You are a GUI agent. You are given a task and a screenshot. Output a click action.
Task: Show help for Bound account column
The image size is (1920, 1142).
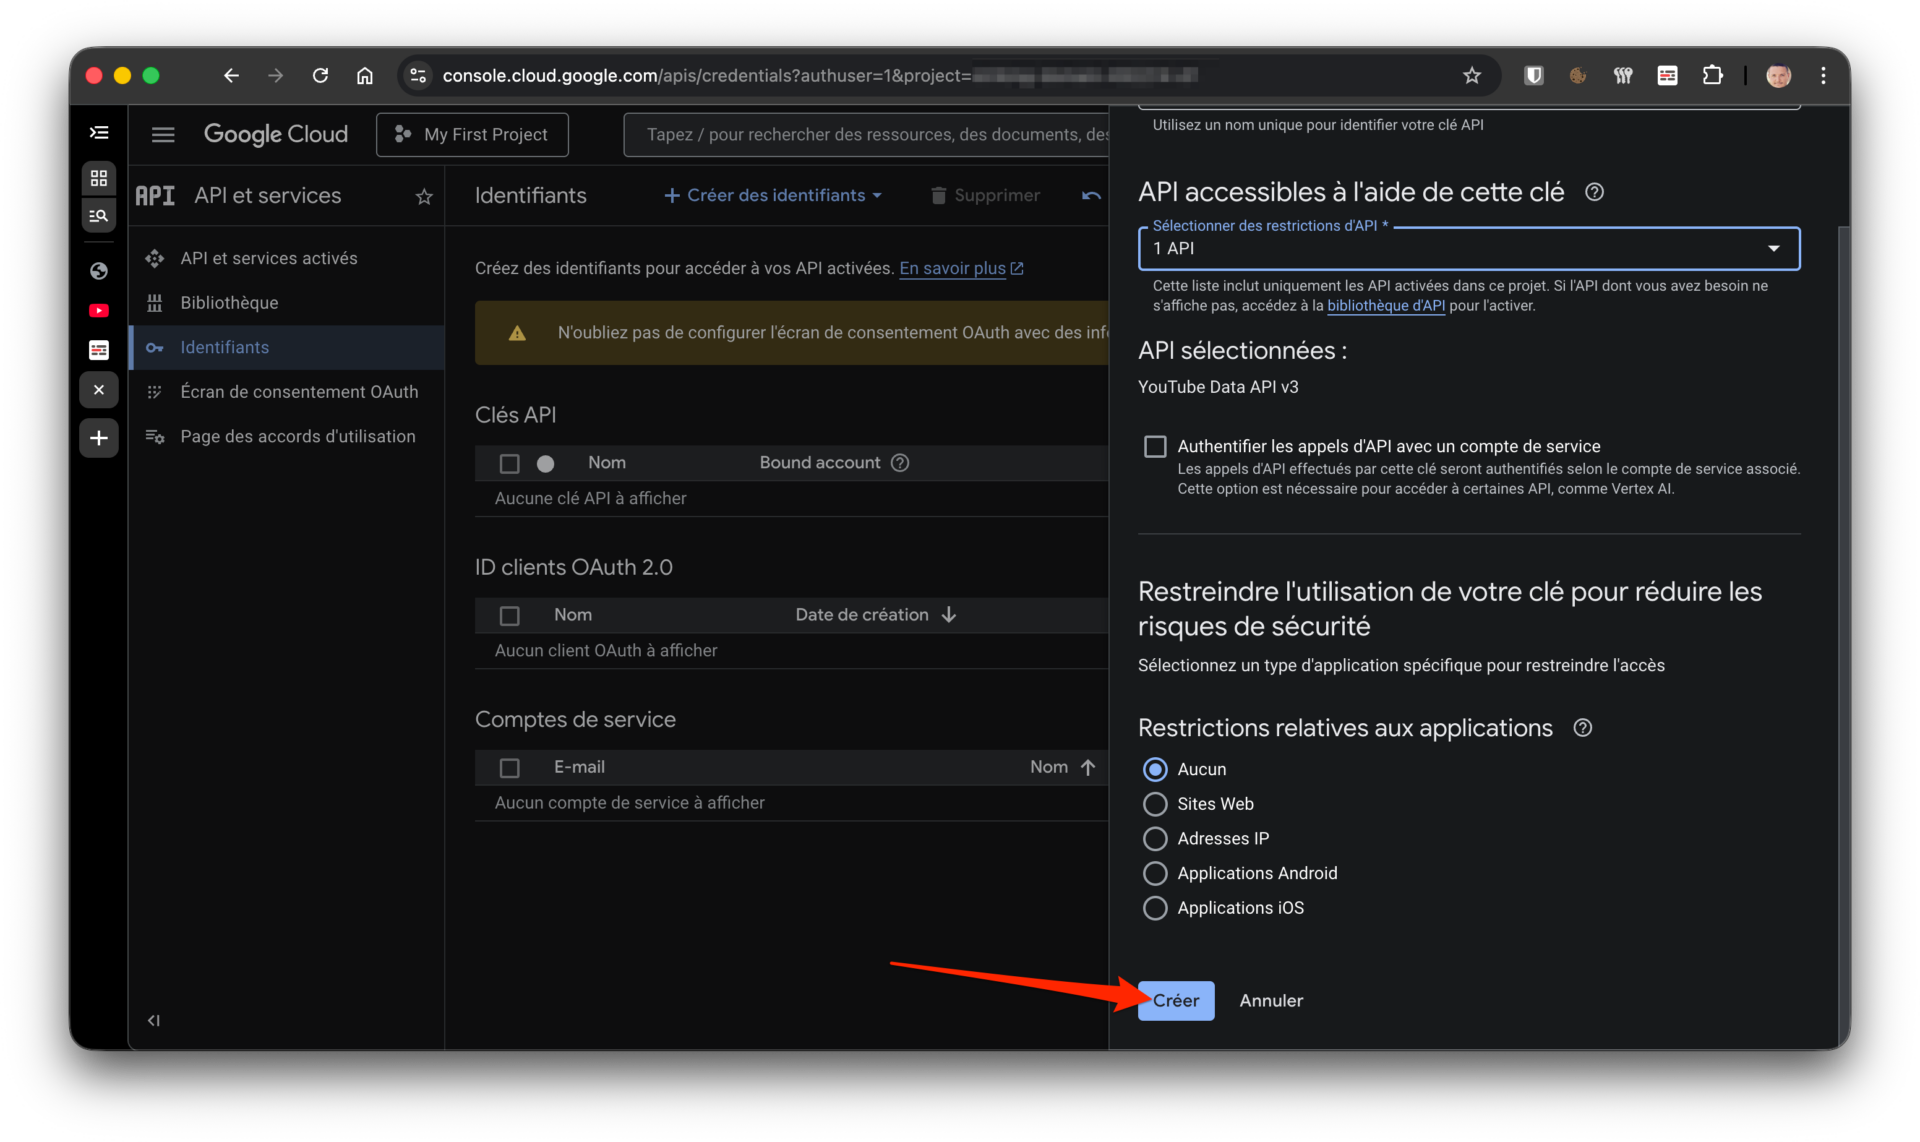tap(900, 462)
